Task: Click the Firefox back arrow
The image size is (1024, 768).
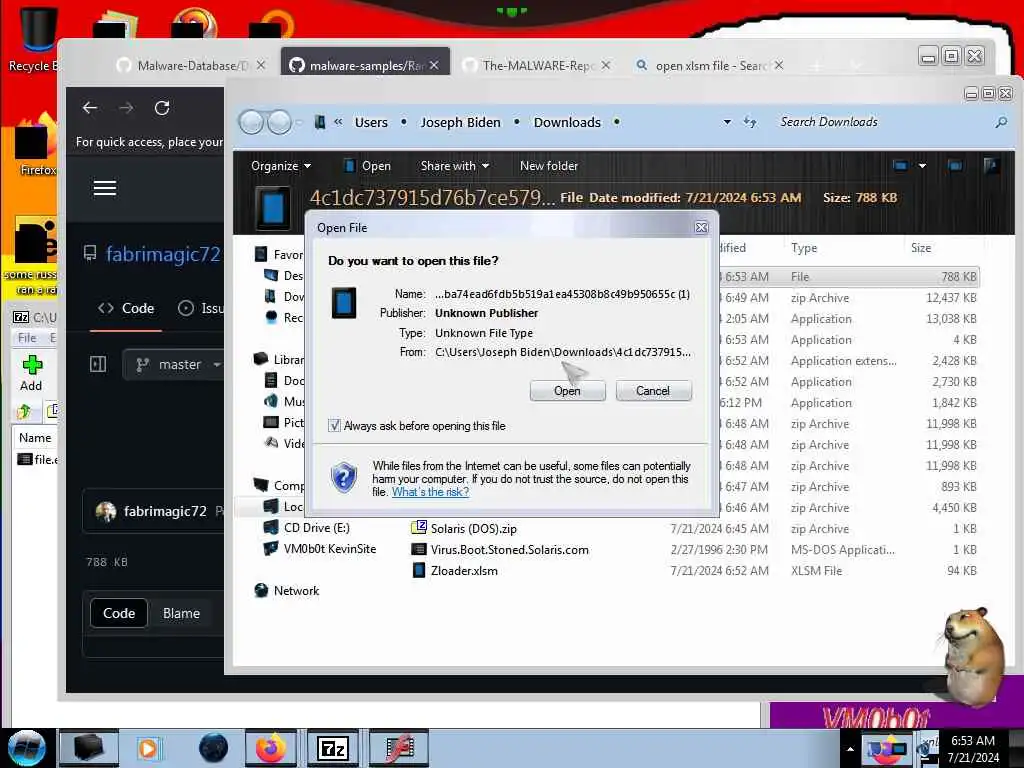Action: click(x=90, y=108)
